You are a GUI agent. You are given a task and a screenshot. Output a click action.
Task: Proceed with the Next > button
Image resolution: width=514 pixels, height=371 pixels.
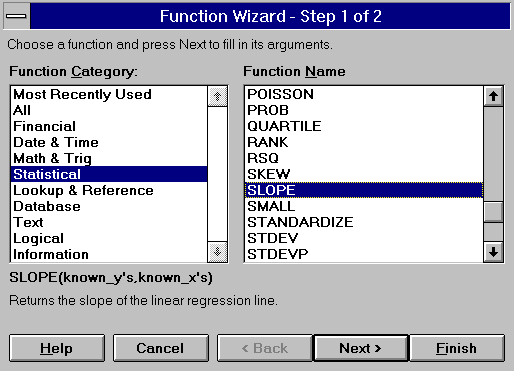pos(361,348)
